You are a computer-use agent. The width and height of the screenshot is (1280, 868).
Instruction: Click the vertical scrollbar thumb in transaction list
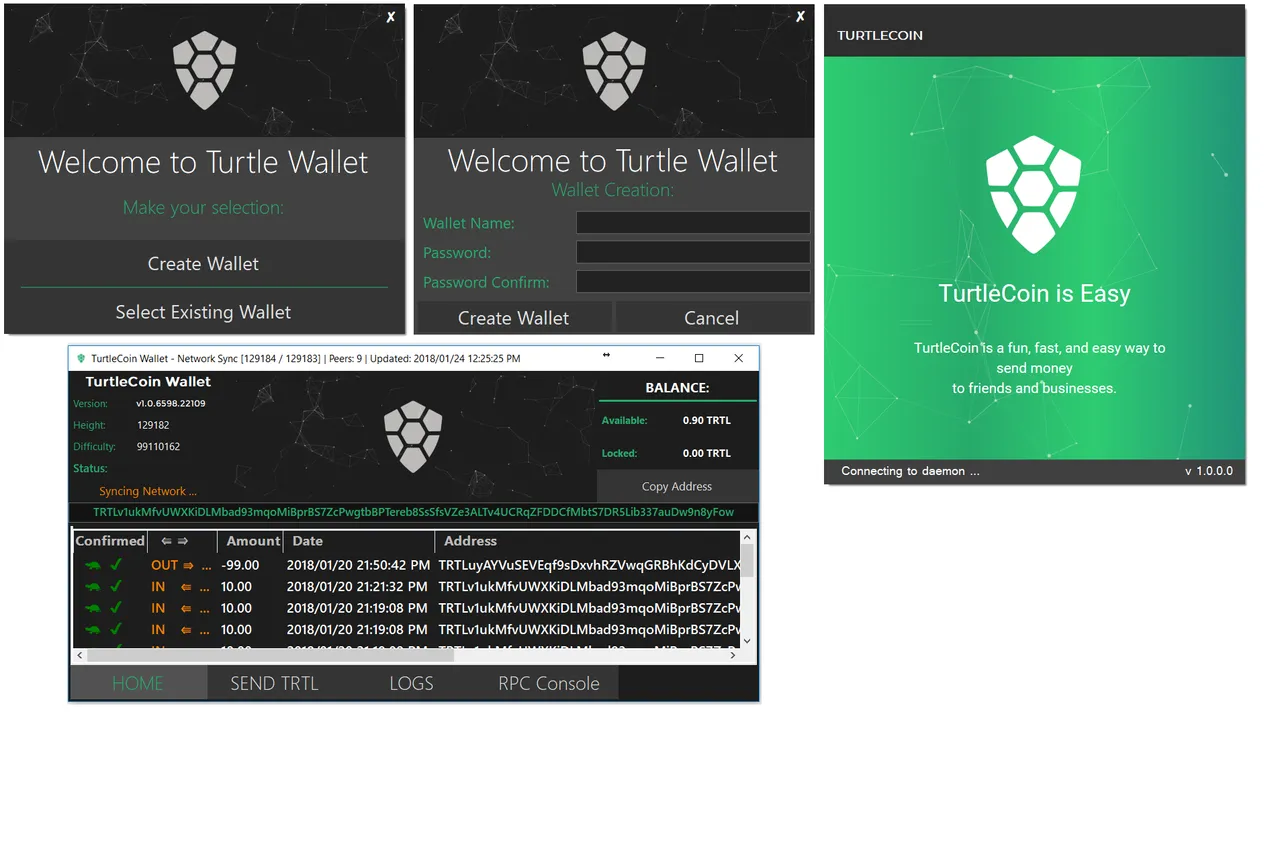point(747,561)
